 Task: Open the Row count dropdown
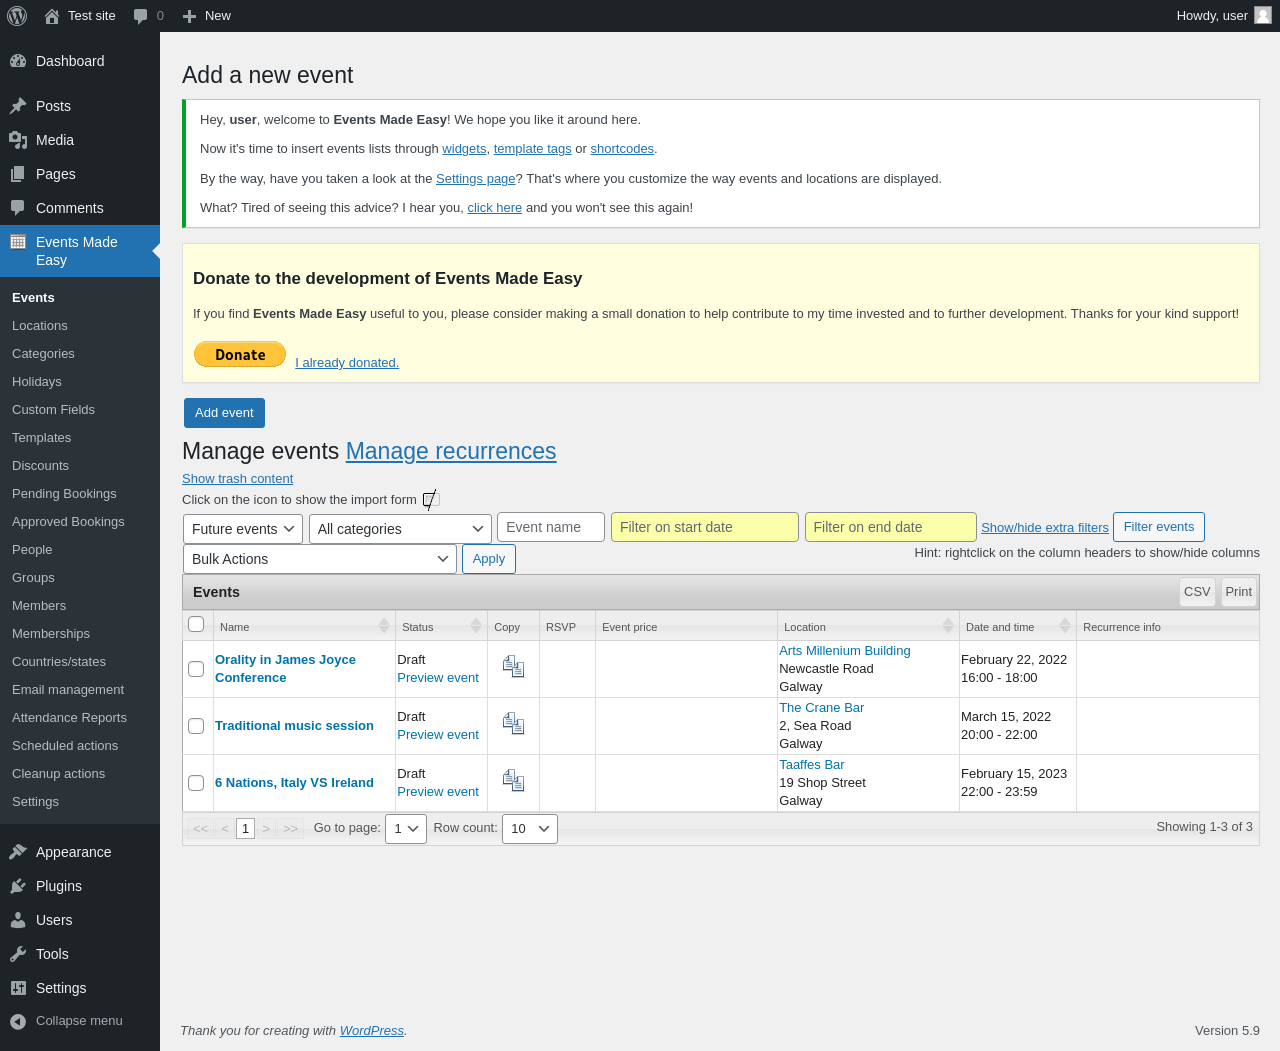tap(530, 829)
